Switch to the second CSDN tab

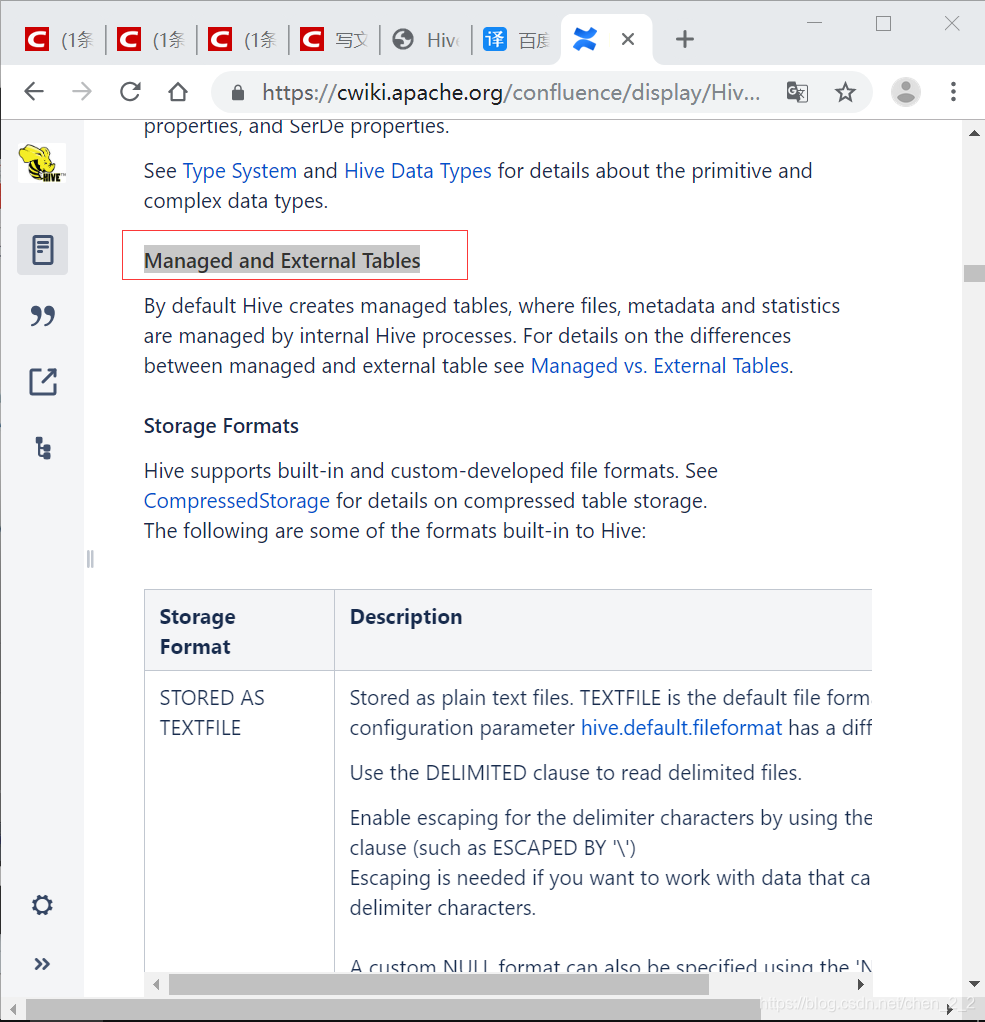click(151, 40)
